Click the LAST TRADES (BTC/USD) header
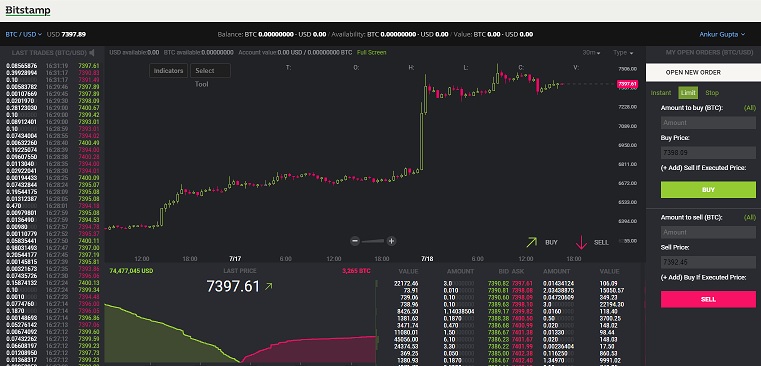 pos(49,52)
